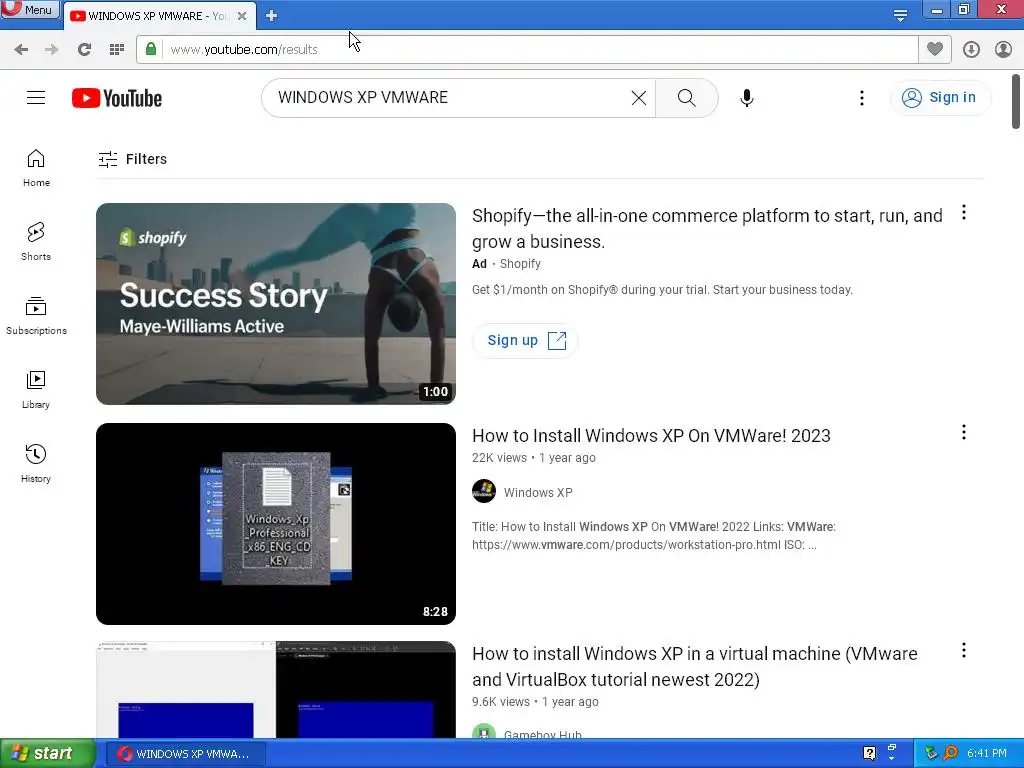Open the YouTube hamburger guide menu
Image resolution: width=1024 pixels, height=768 pixels.
(x=36, y=98)
